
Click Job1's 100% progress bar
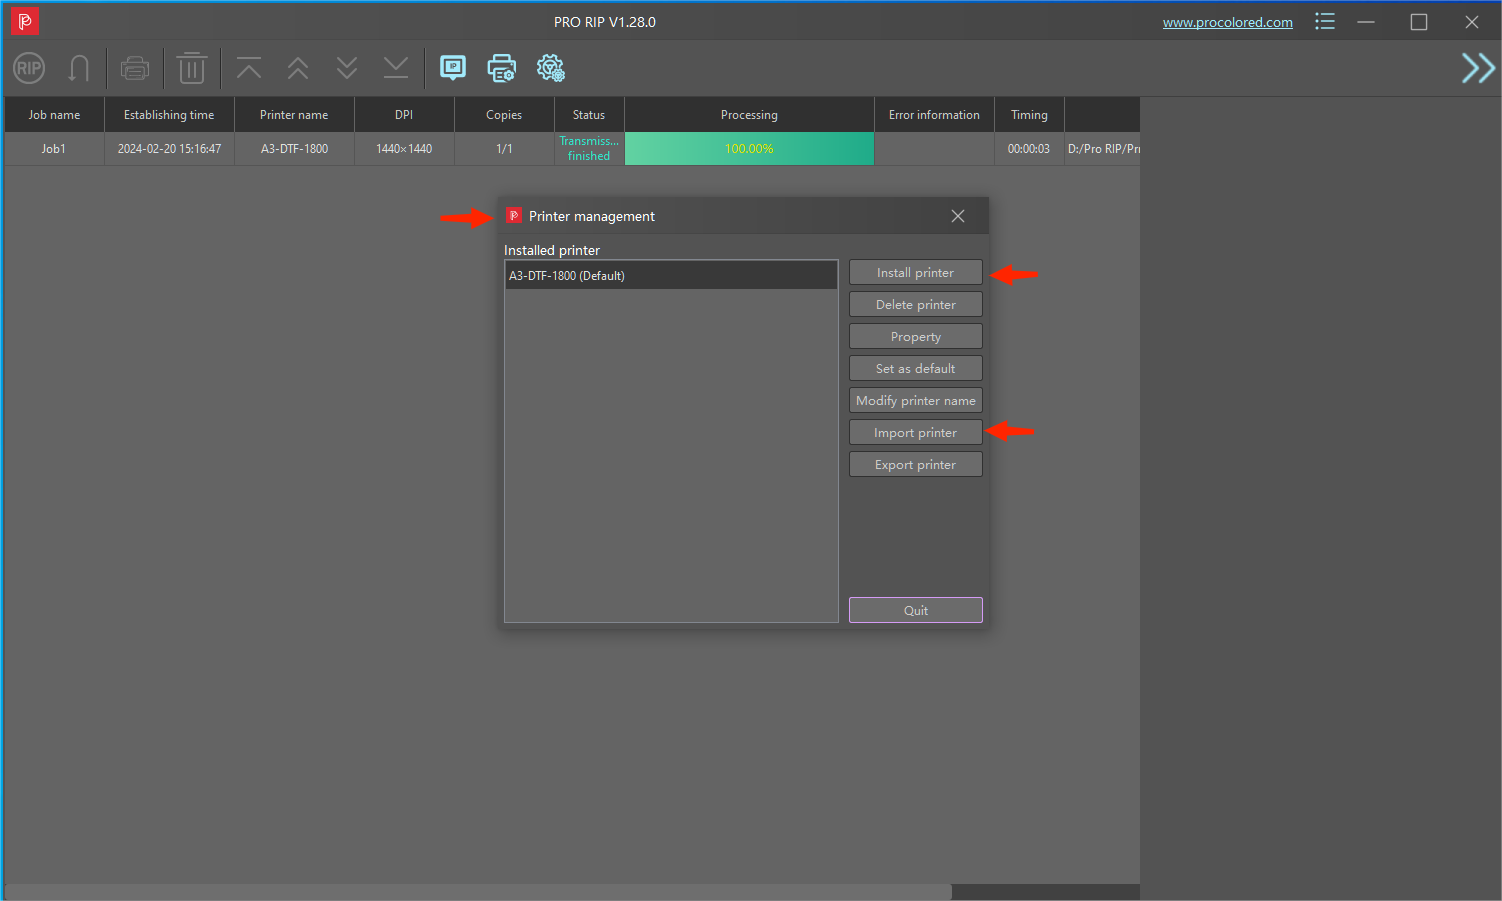tap(748, 148)
